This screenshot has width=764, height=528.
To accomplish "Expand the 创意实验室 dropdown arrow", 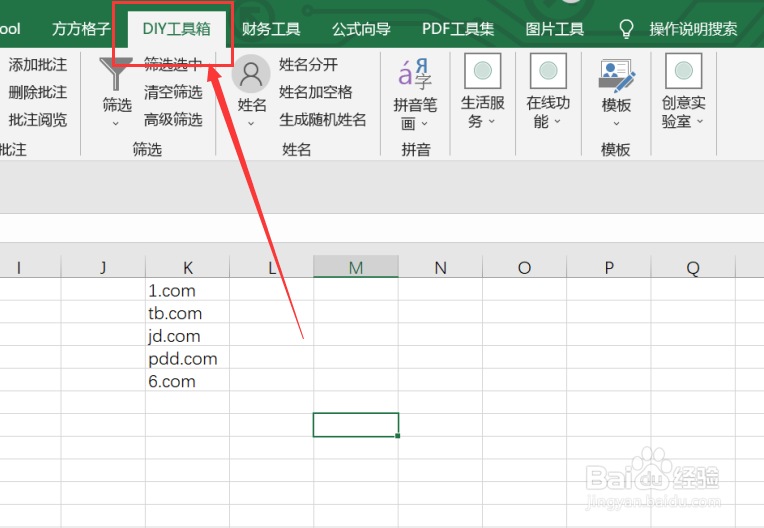I will pos(700,121).
